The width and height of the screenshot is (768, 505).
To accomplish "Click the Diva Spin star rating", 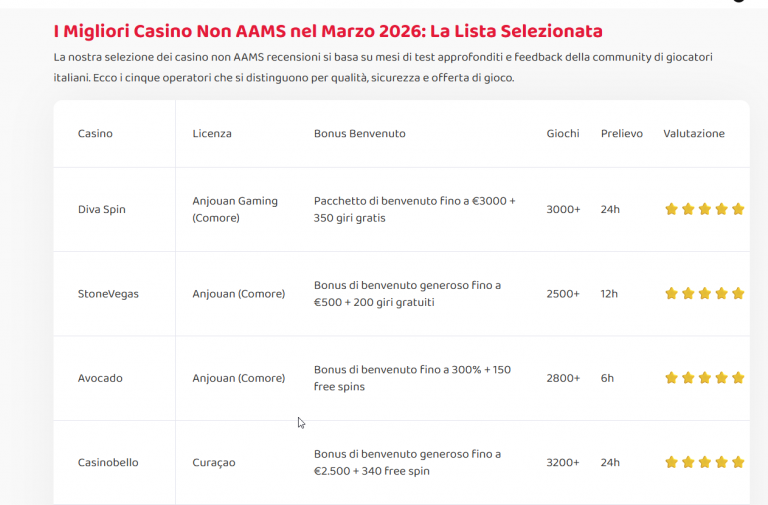I will [x=704, y=210].
